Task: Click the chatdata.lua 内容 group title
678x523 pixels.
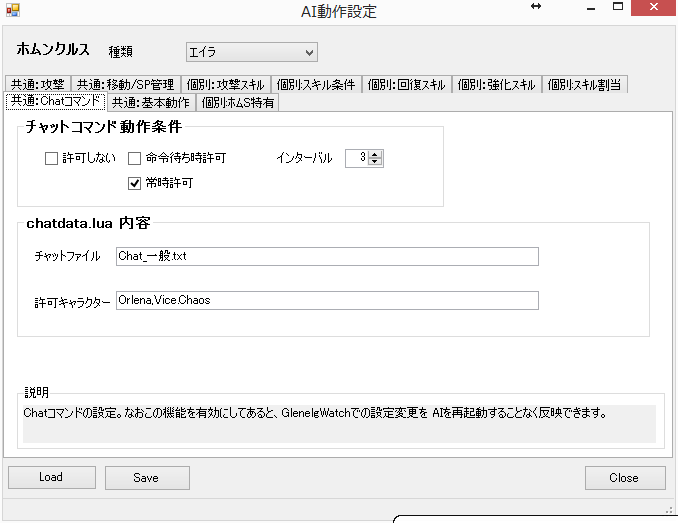Action: pos(88,223)
